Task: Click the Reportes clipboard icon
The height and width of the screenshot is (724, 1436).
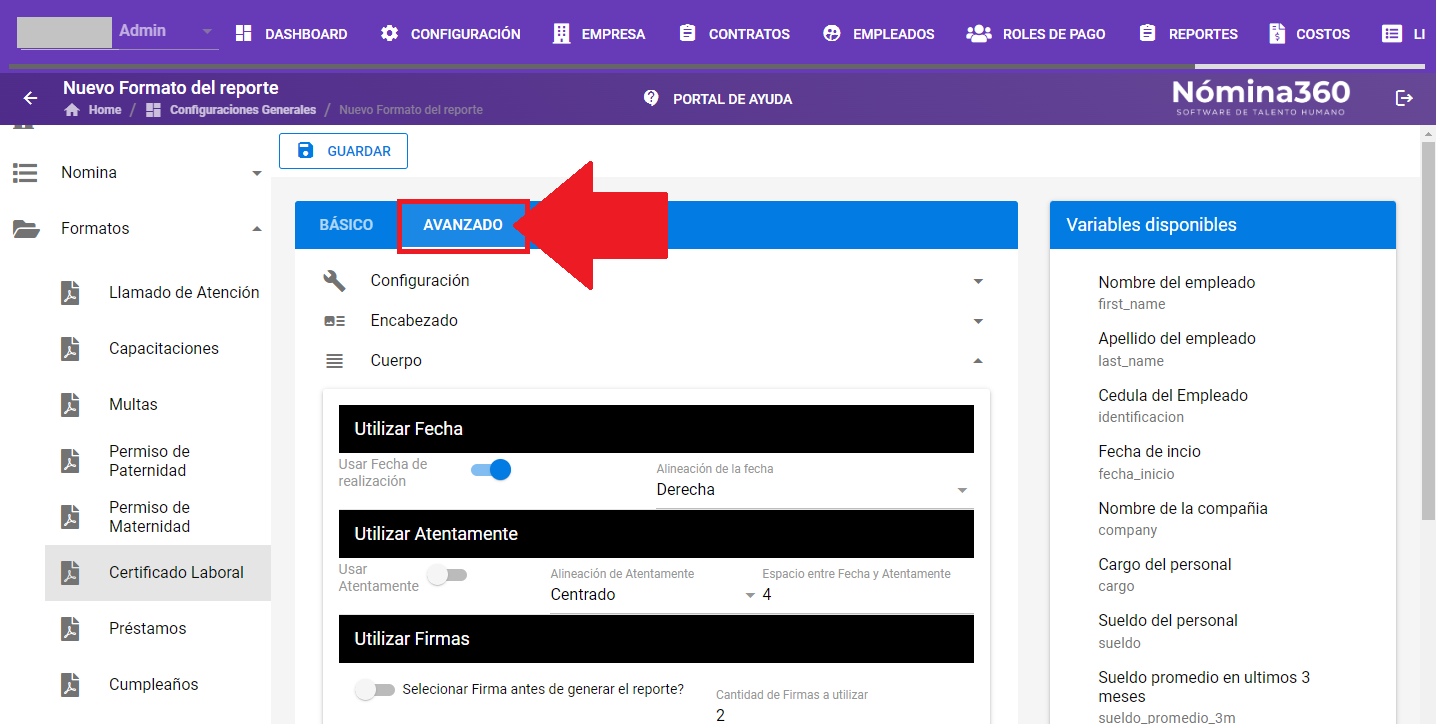Action: click(1147, 33)
